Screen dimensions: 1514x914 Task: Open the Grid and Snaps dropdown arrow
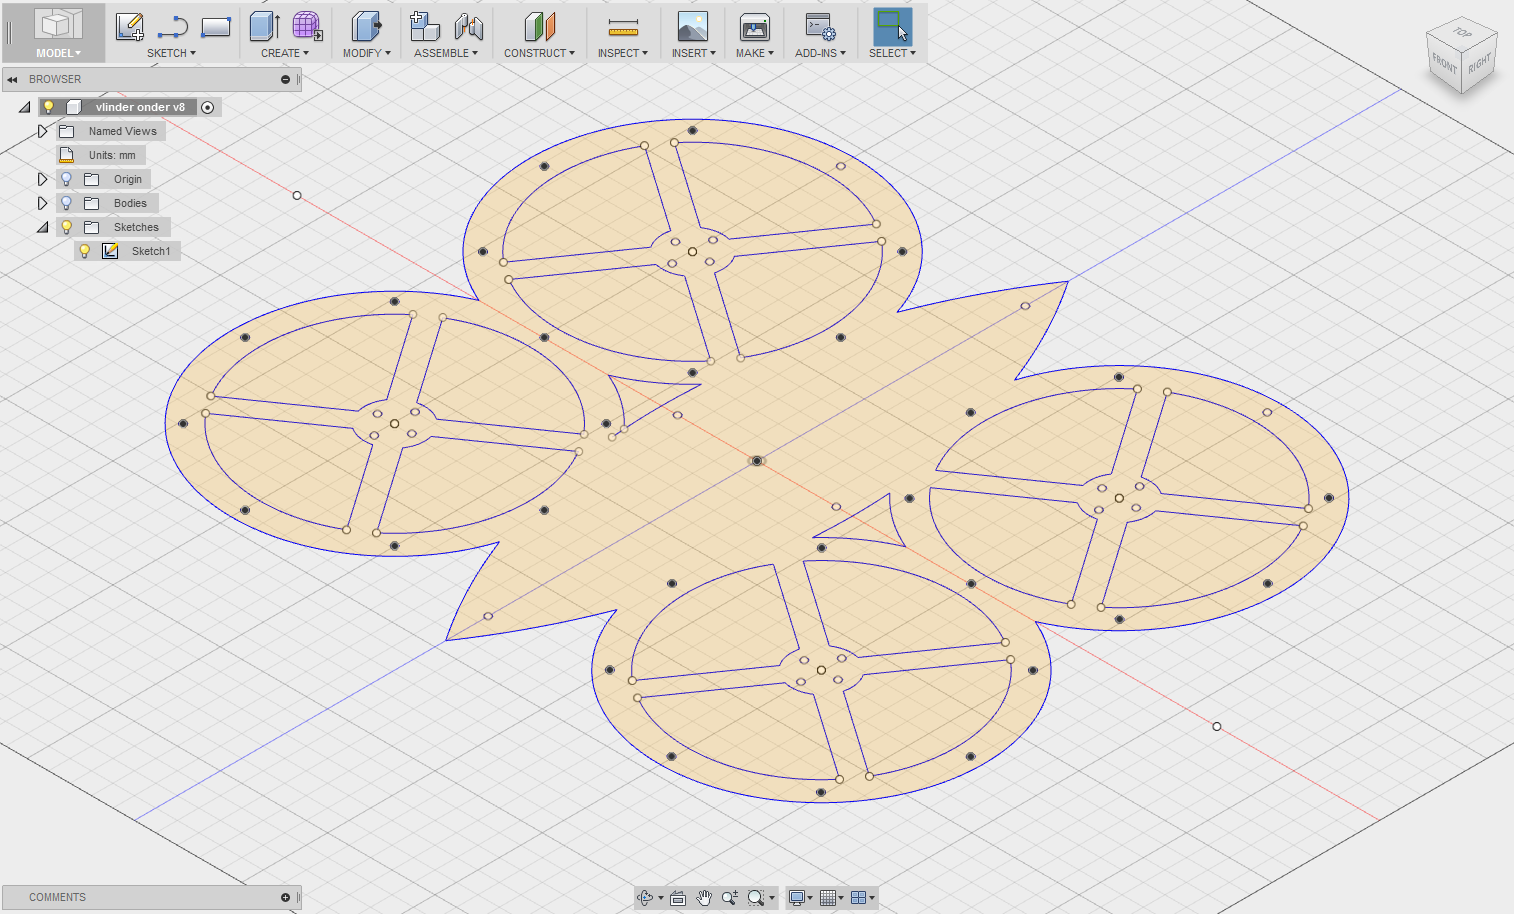click(841, 898)
